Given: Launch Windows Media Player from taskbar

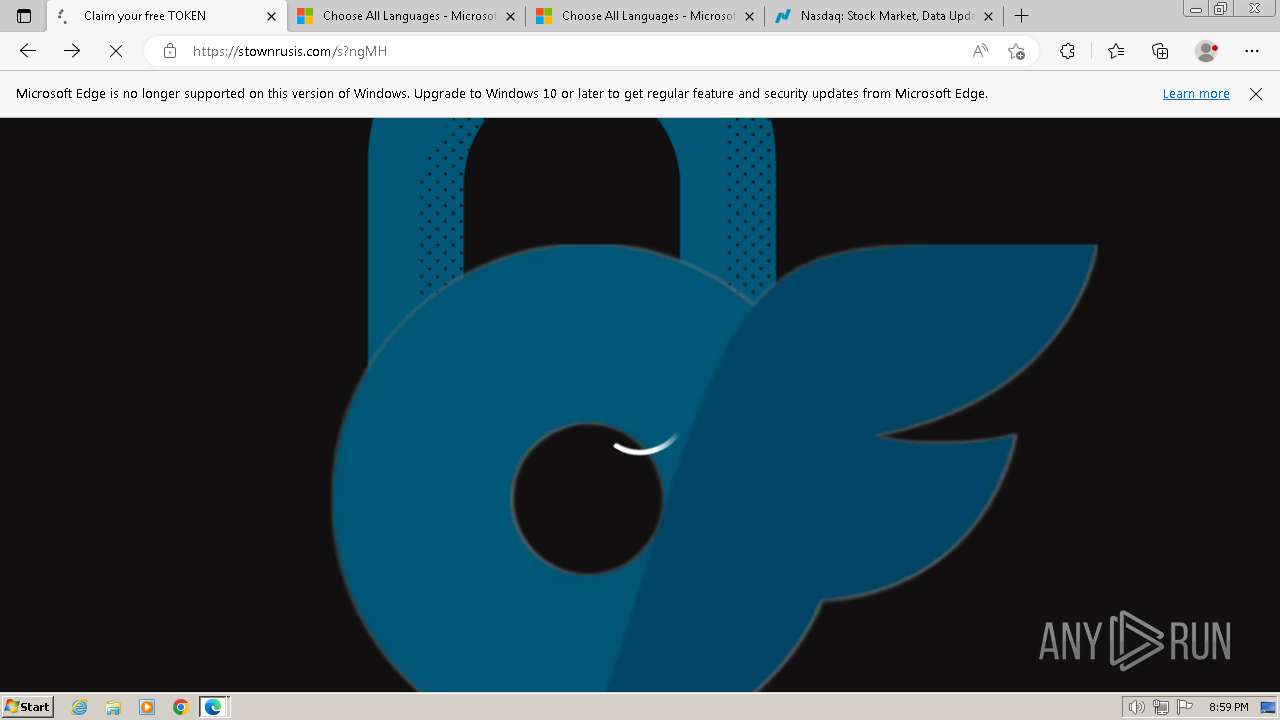Looking at the screenshot, I should 147,707.
